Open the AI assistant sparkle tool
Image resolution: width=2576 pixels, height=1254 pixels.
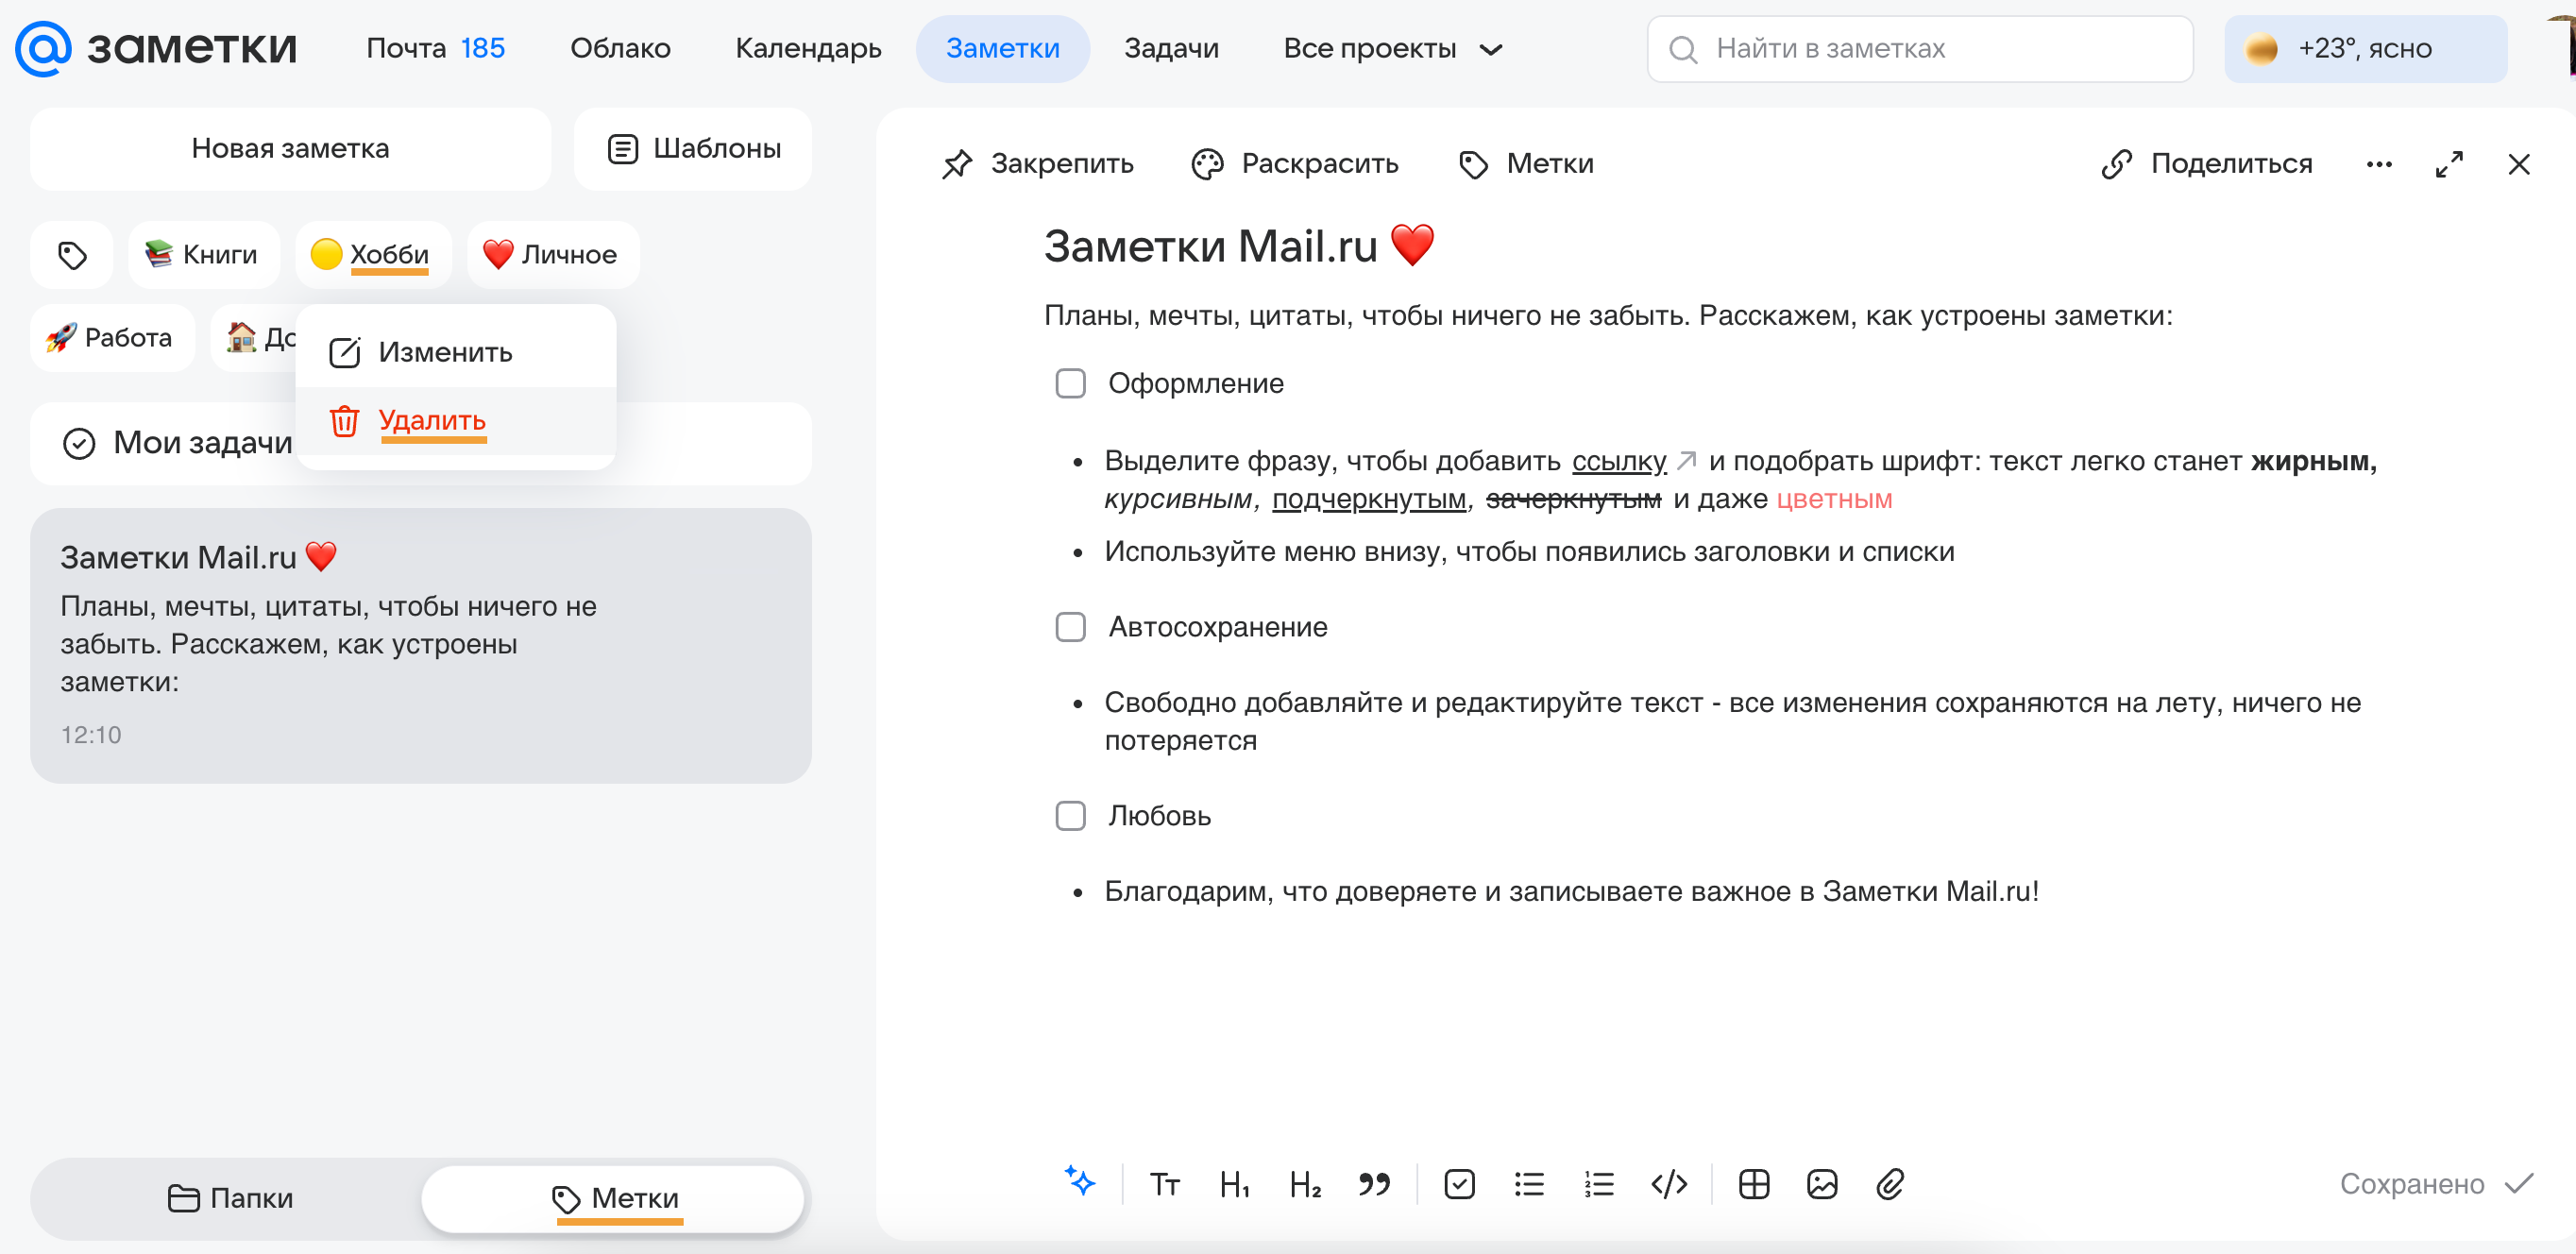[1079, 1182]
